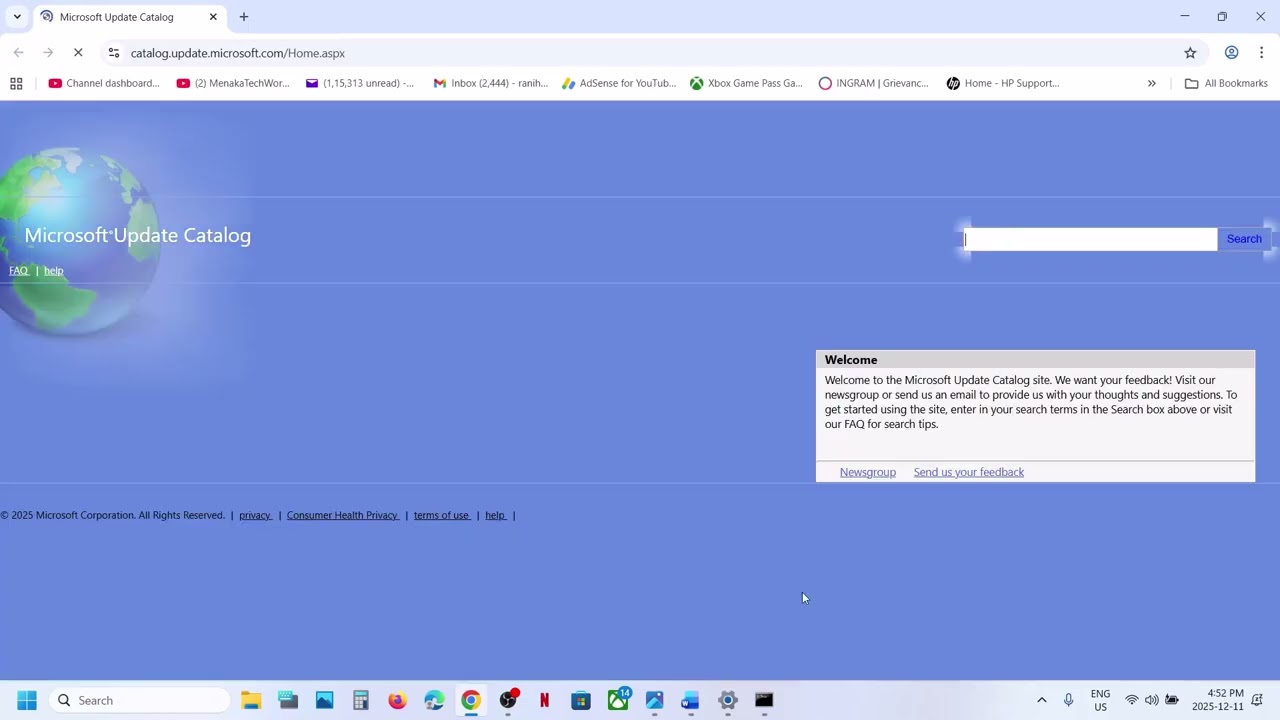Open OBS Studio taskbar icon
Screen dimensions: 1280x720
pyautogui.click(x=508, y=700)
